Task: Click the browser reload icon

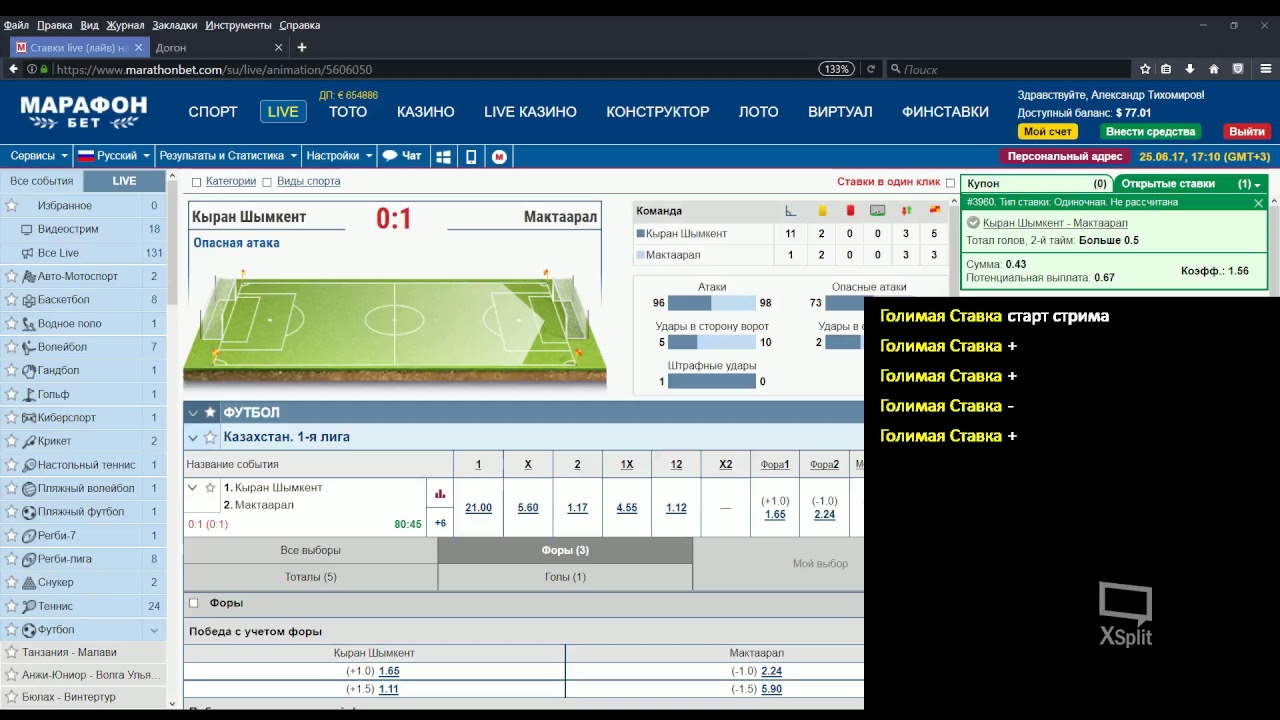Action: click(x=870, y=69)
